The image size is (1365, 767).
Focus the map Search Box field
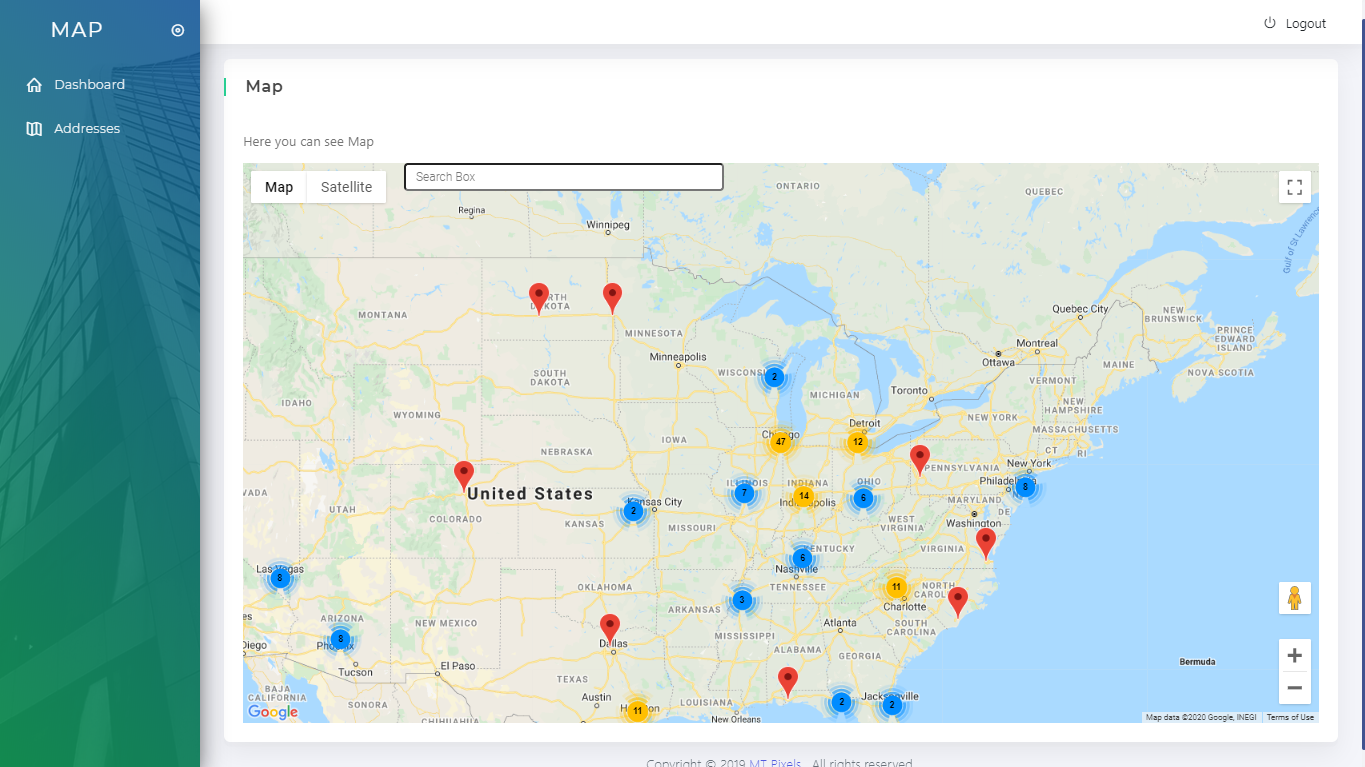click(564, 177)
